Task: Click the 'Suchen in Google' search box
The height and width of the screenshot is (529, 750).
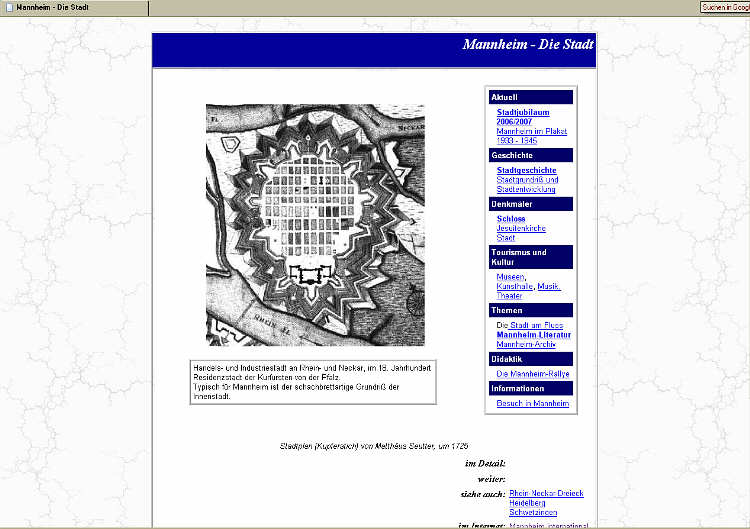Action: [725, 7]
